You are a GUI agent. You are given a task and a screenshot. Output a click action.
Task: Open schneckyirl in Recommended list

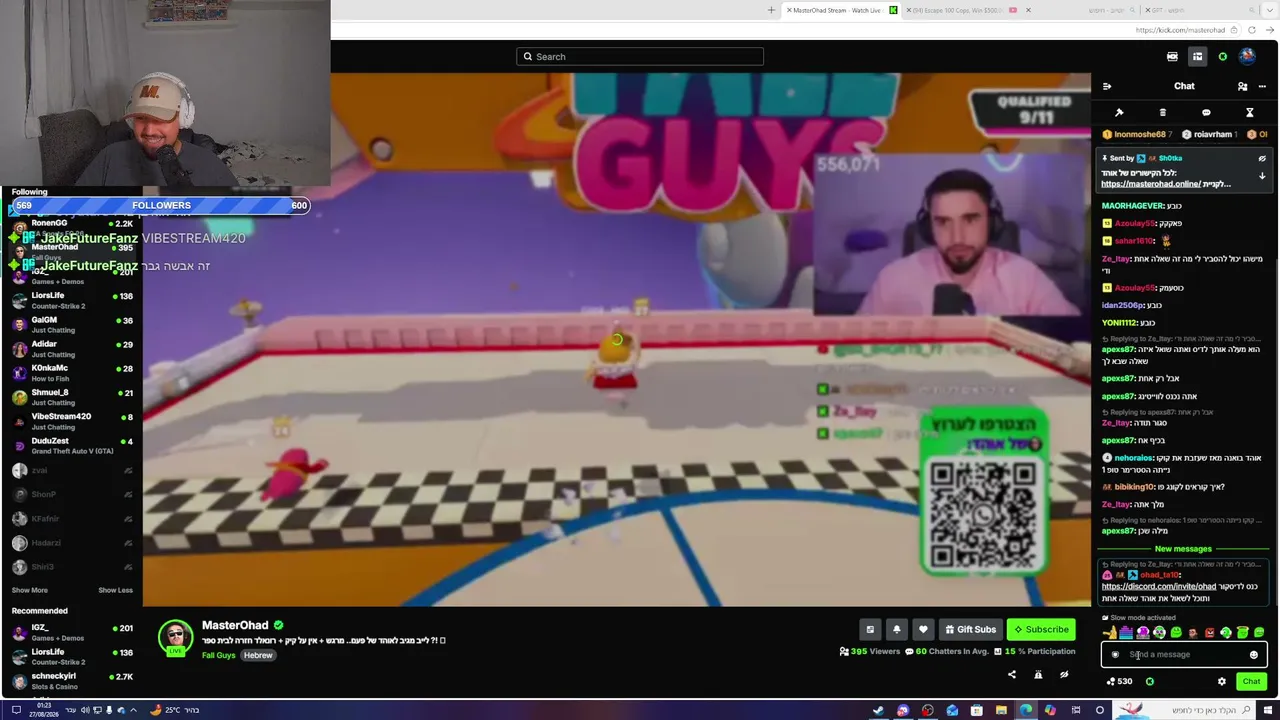click(72, 681)
